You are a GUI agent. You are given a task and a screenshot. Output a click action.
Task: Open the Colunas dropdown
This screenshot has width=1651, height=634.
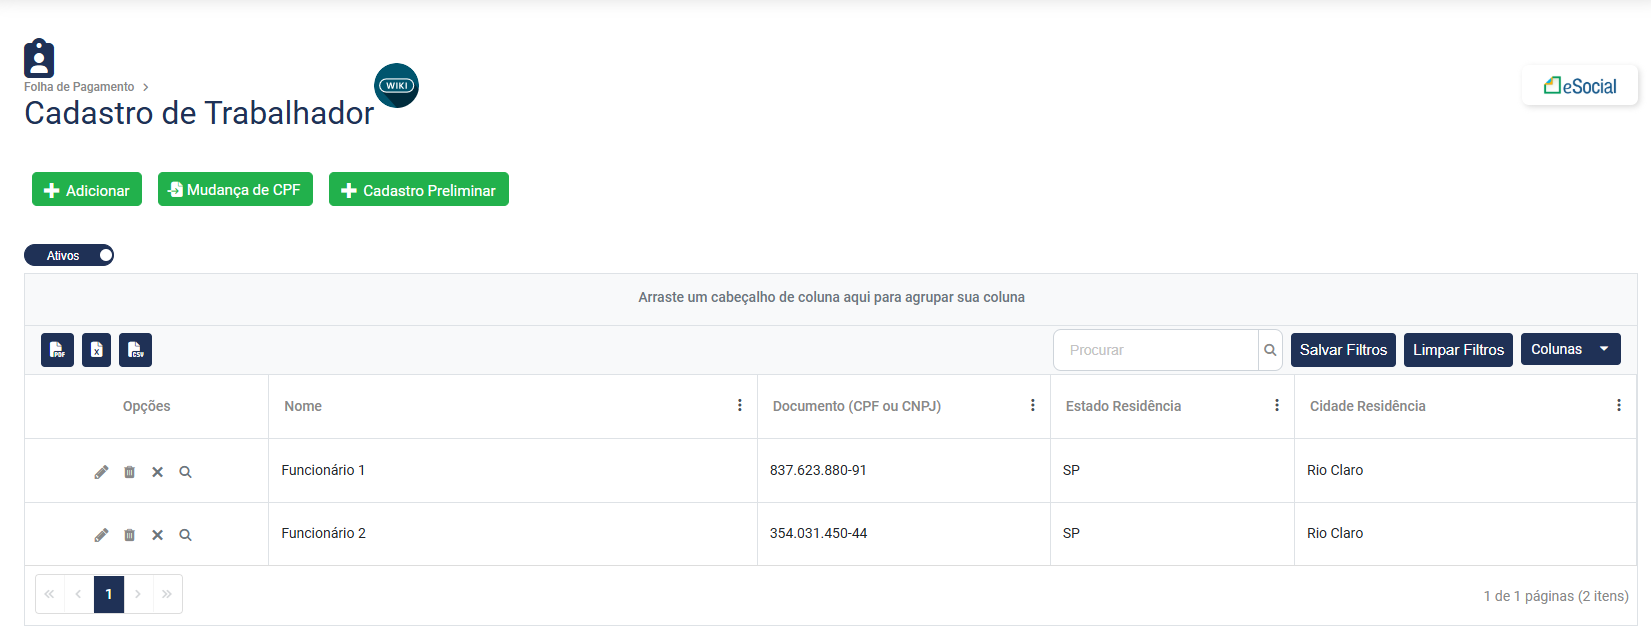coord(1570,349)
